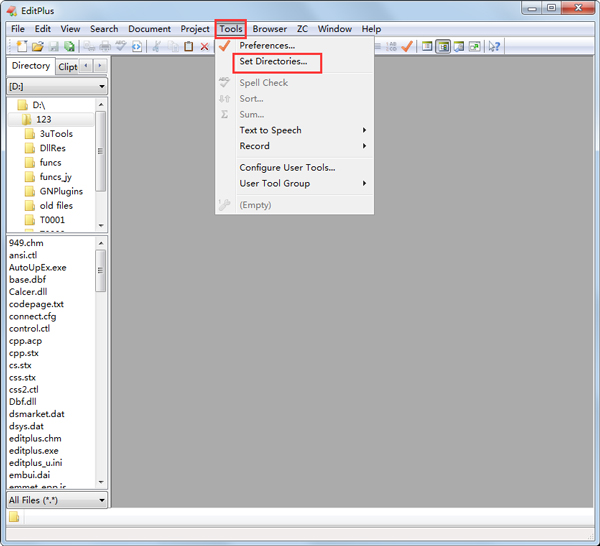Click the New document toolbar icon
Screen dimensions: 600x546
[x=21, y=47]
